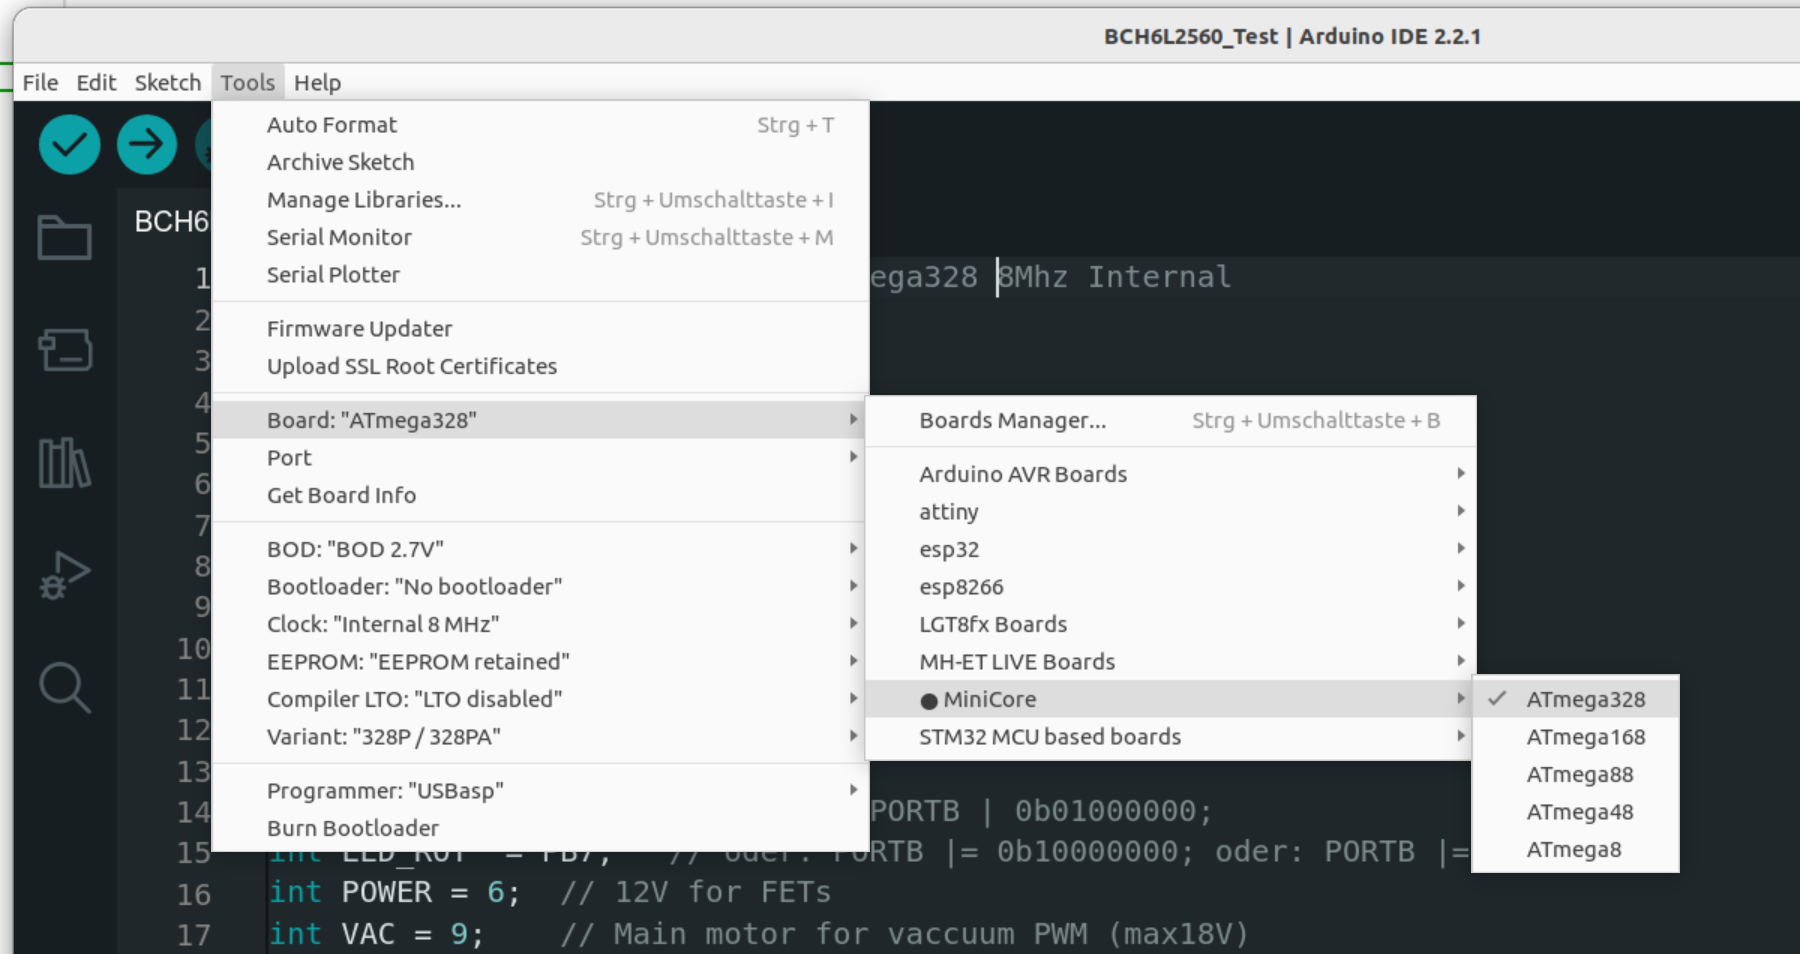Expand the esp8266 boards submenu

(x=1170, y=587)
